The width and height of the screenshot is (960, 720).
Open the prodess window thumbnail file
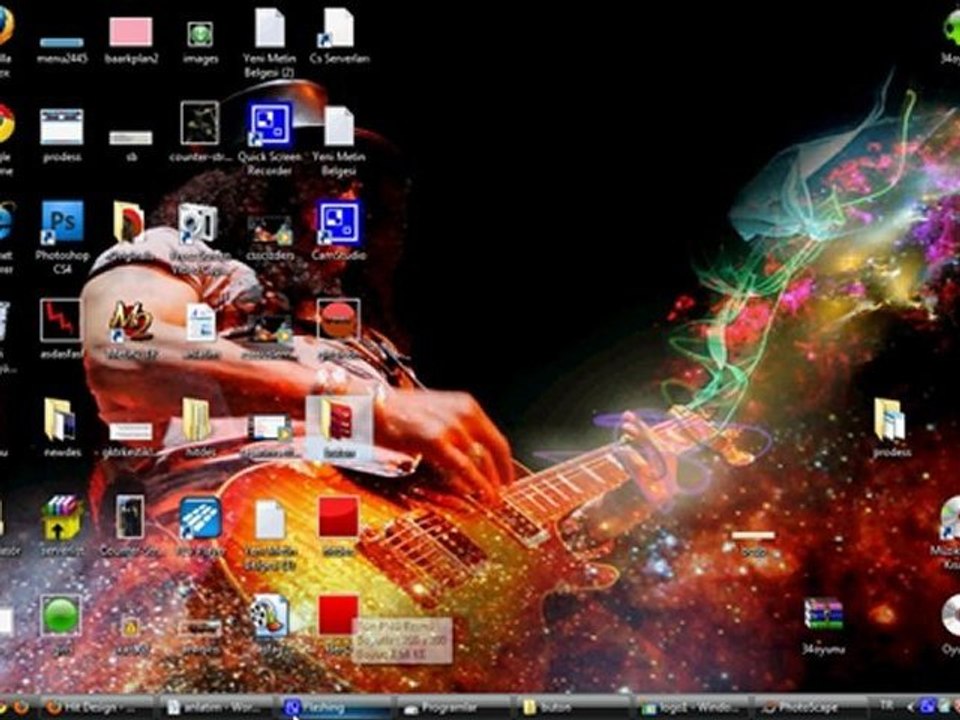tap(62, 127)
